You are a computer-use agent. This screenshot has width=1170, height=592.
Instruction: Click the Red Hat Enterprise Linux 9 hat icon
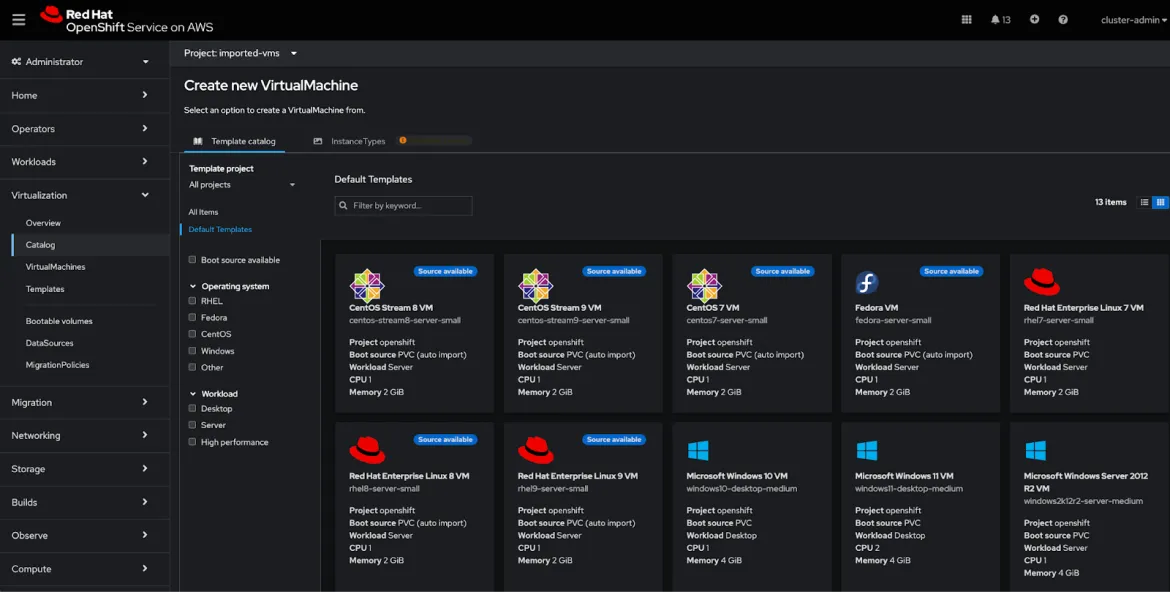536,450
